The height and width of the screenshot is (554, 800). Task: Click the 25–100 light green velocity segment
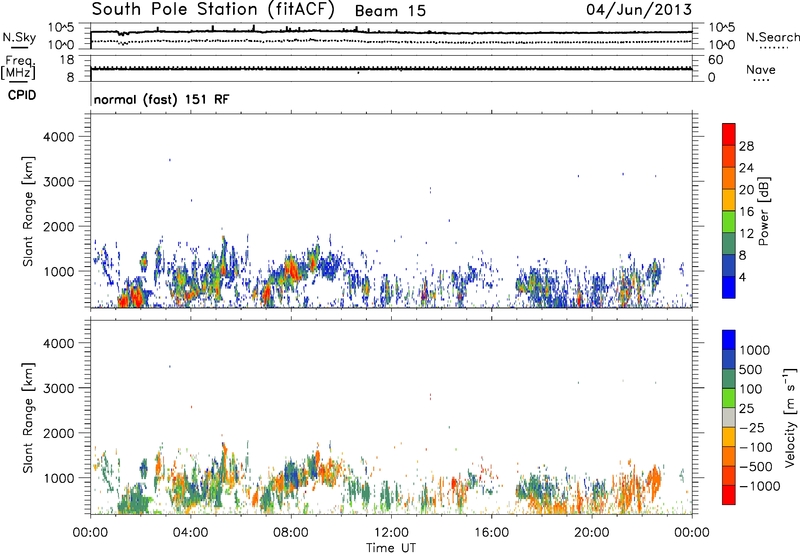(x=729, y=398)
